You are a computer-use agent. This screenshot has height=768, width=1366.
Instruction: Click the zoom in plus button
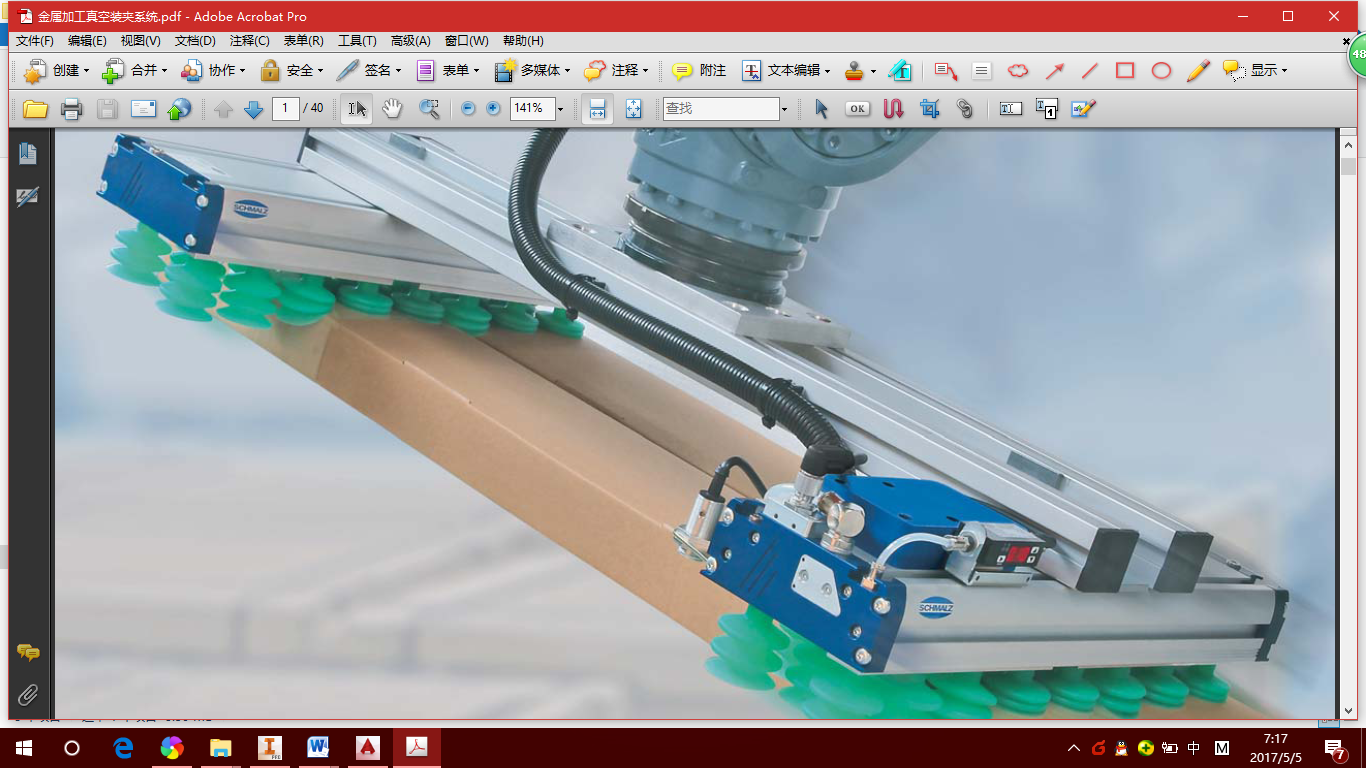click(493, 108)
